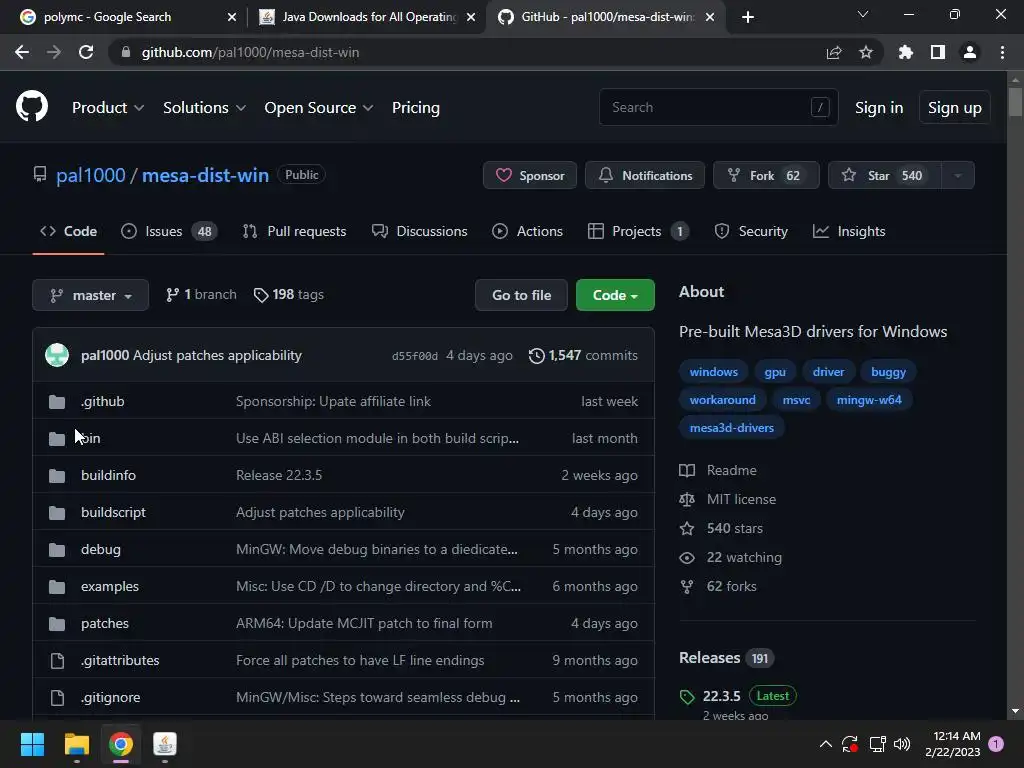Click the windows topic tag

[713, 372]
